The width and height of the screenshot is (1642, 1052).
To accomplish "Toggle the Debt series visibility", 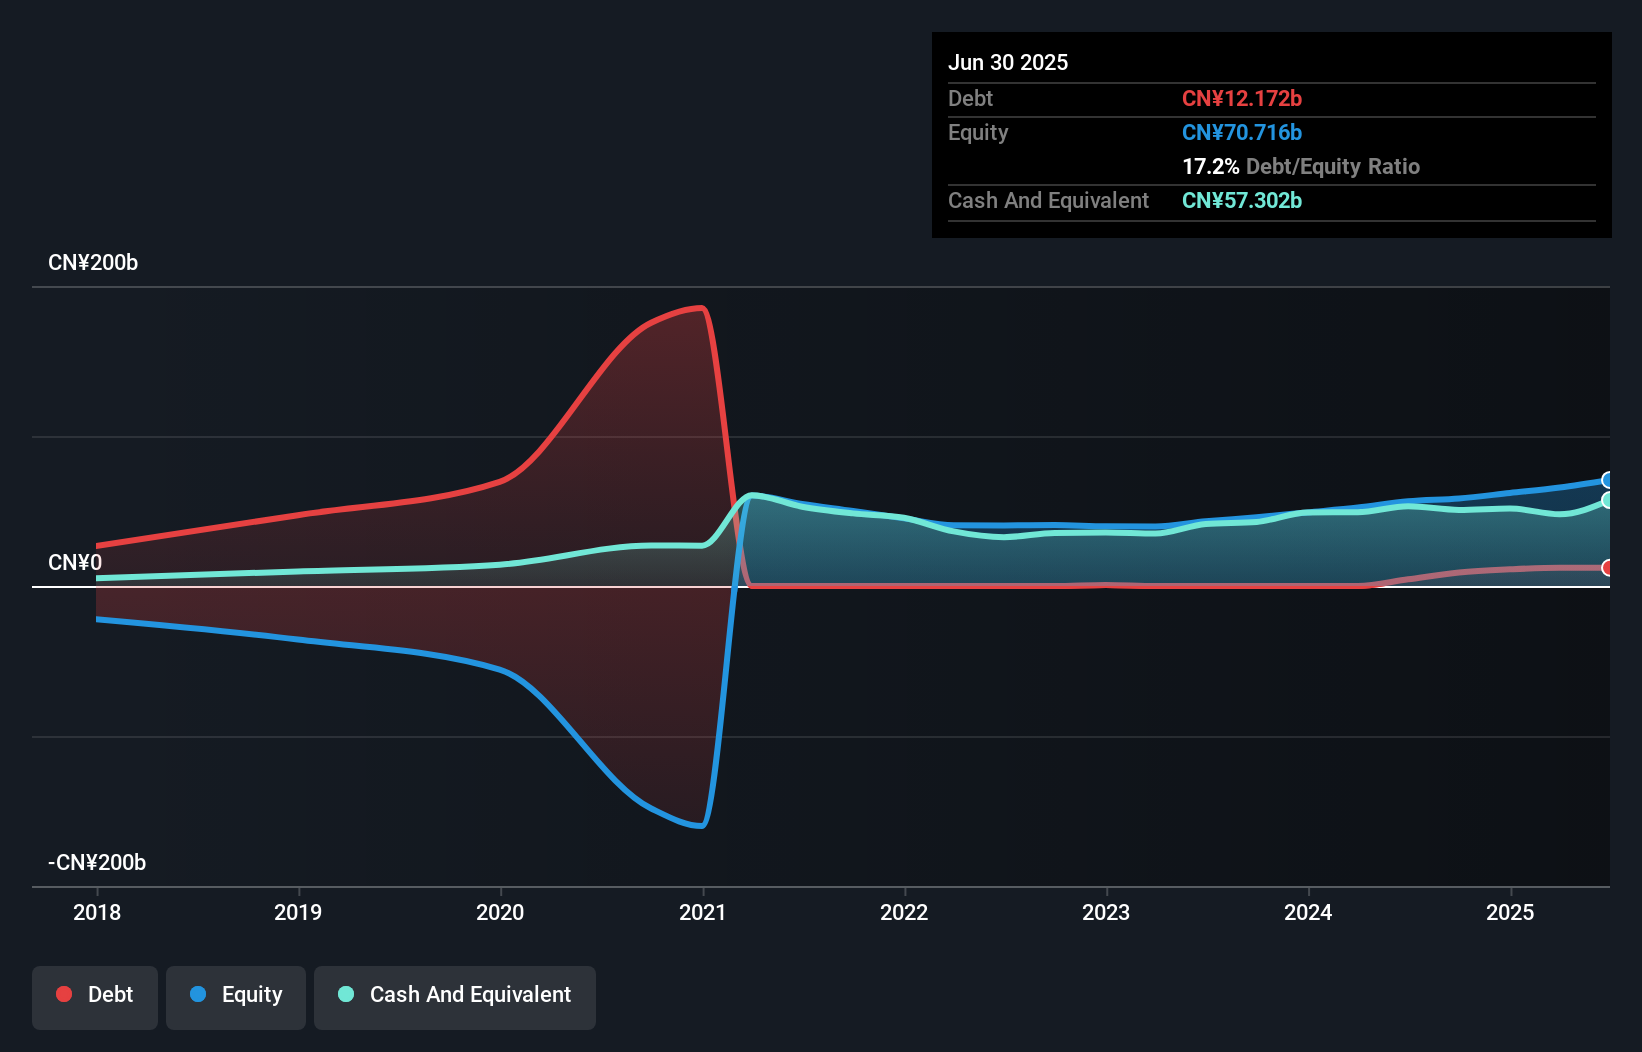I will [x=94, y=994].
